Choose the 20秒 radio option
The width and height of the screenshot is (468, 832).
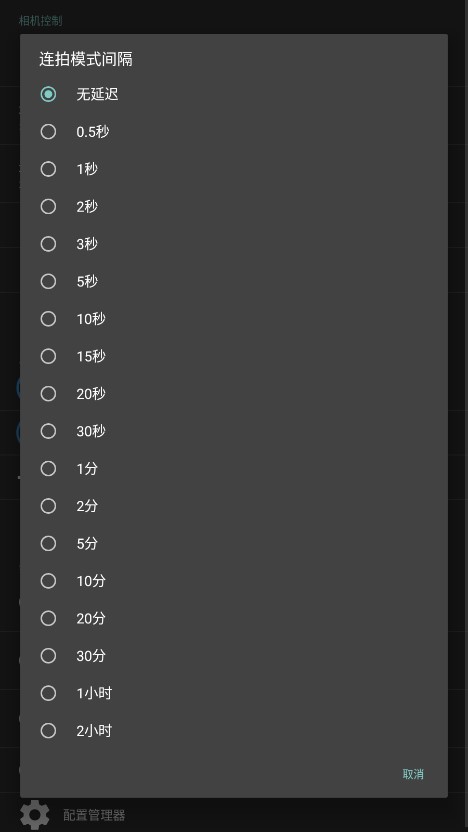pyautogui.click(x=233, y=394)
